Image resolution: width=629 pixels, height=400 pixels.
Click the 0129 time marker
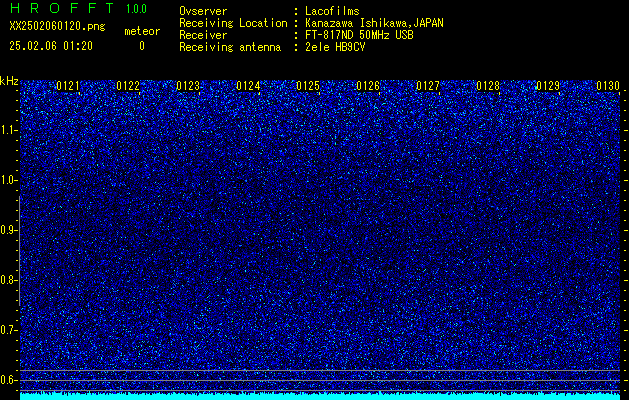(x=548, y=86)
